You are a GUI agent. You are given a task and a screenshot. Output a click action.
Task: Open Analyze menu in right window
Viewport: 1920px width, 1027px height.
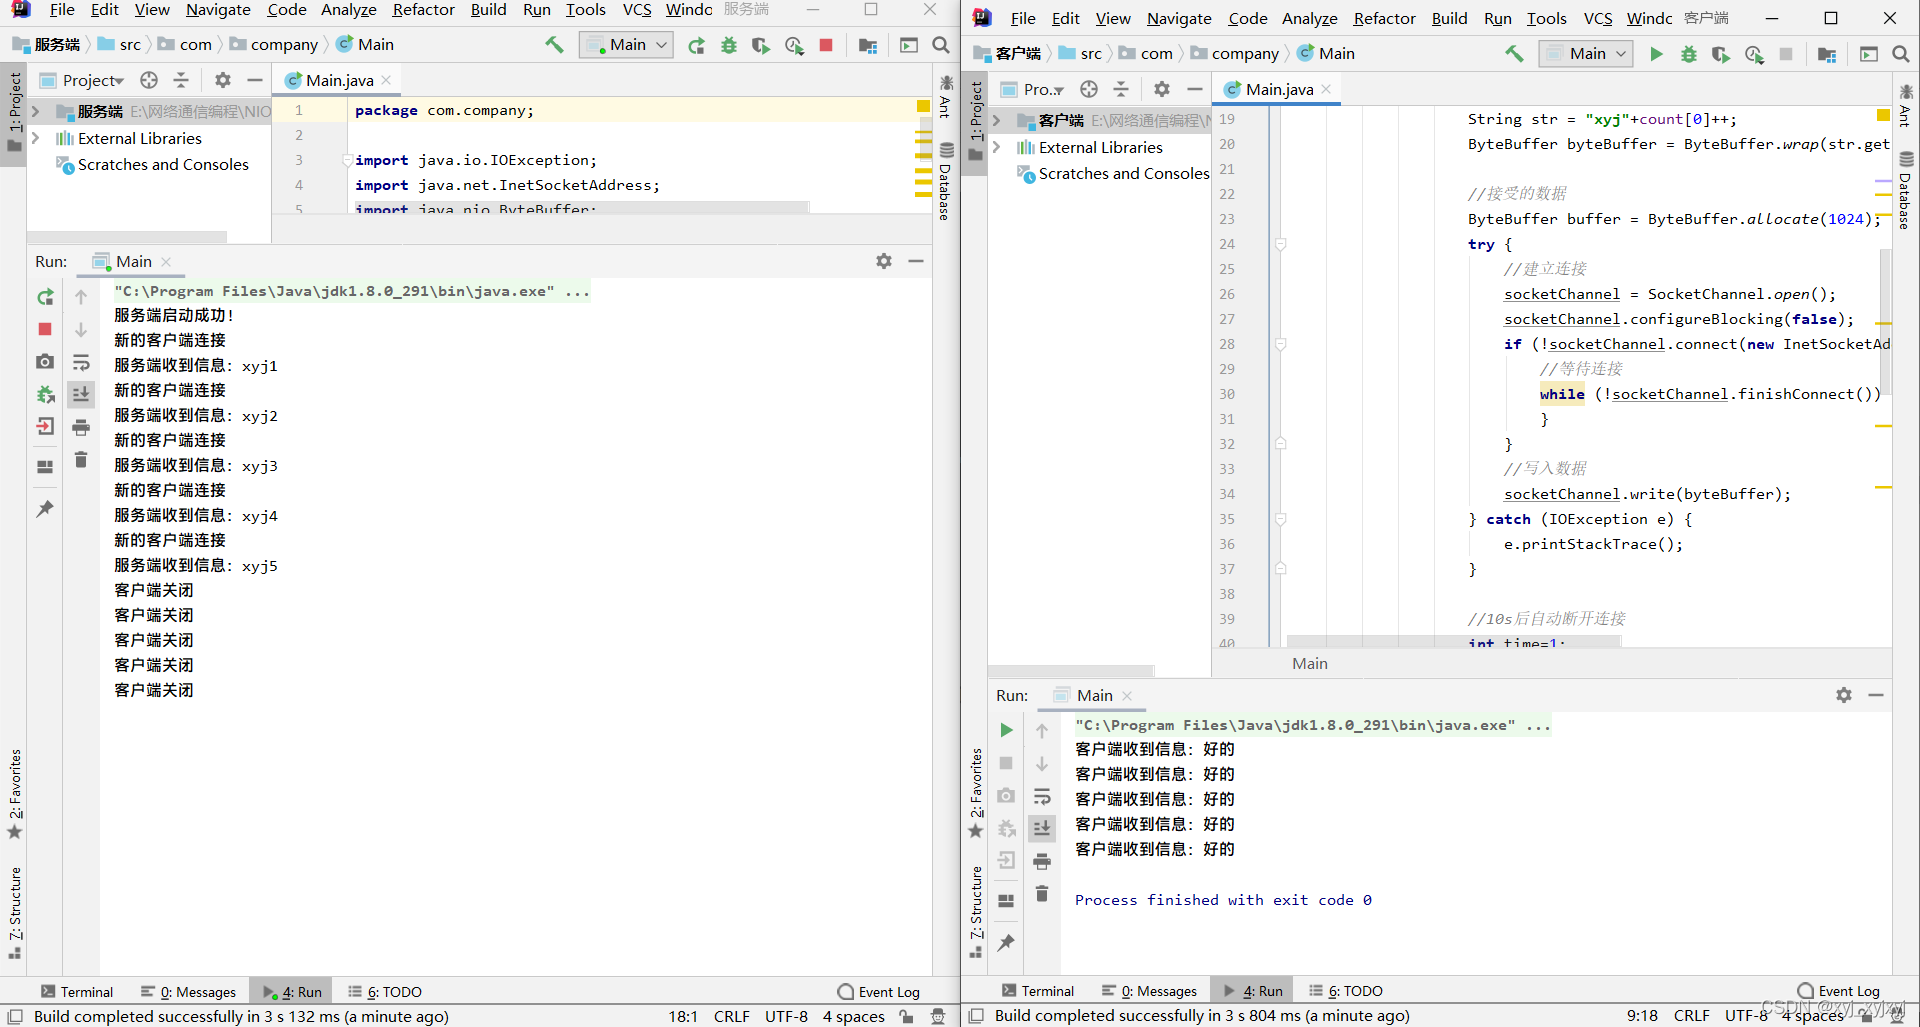pyautogui.click(x=1310, y=19)
